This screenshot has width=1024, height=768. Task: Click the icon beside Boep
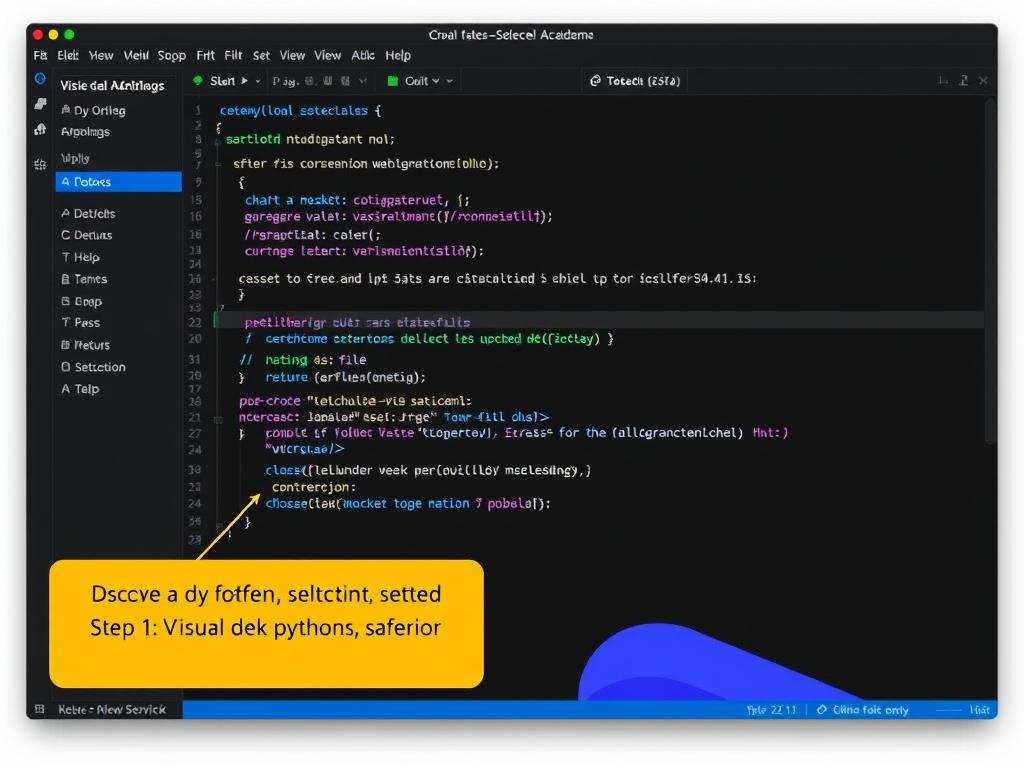pyautogui.click(x=65, y=301)
